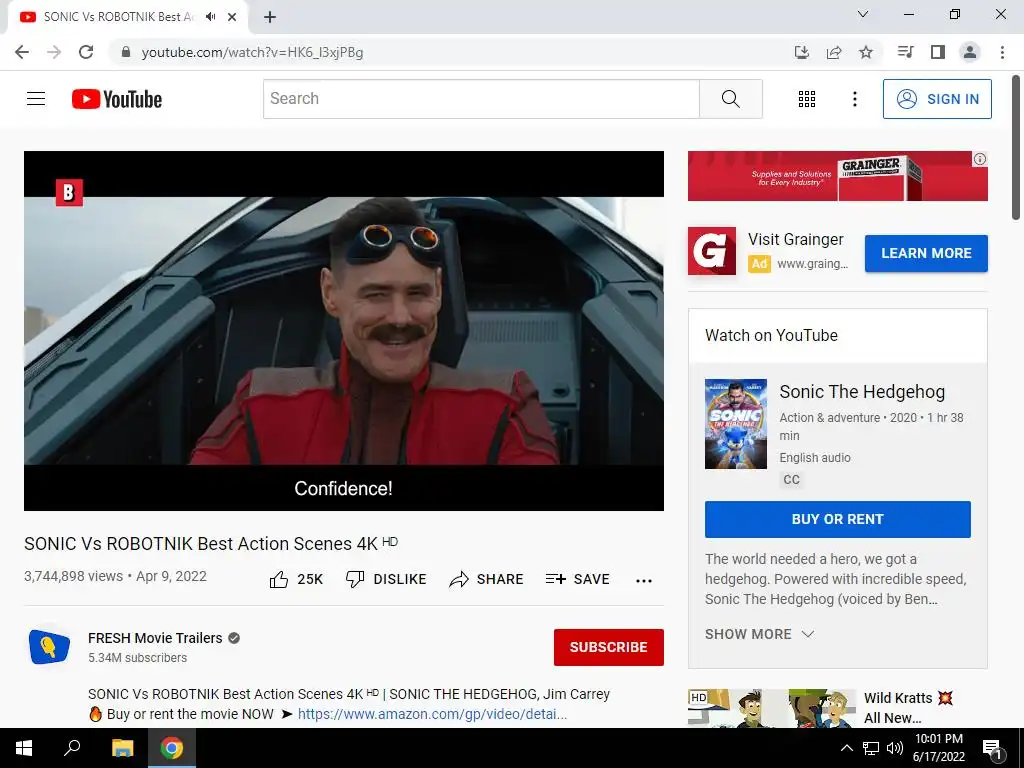
Task: Click the BUY OR RENT button
Action: point(838,519)
